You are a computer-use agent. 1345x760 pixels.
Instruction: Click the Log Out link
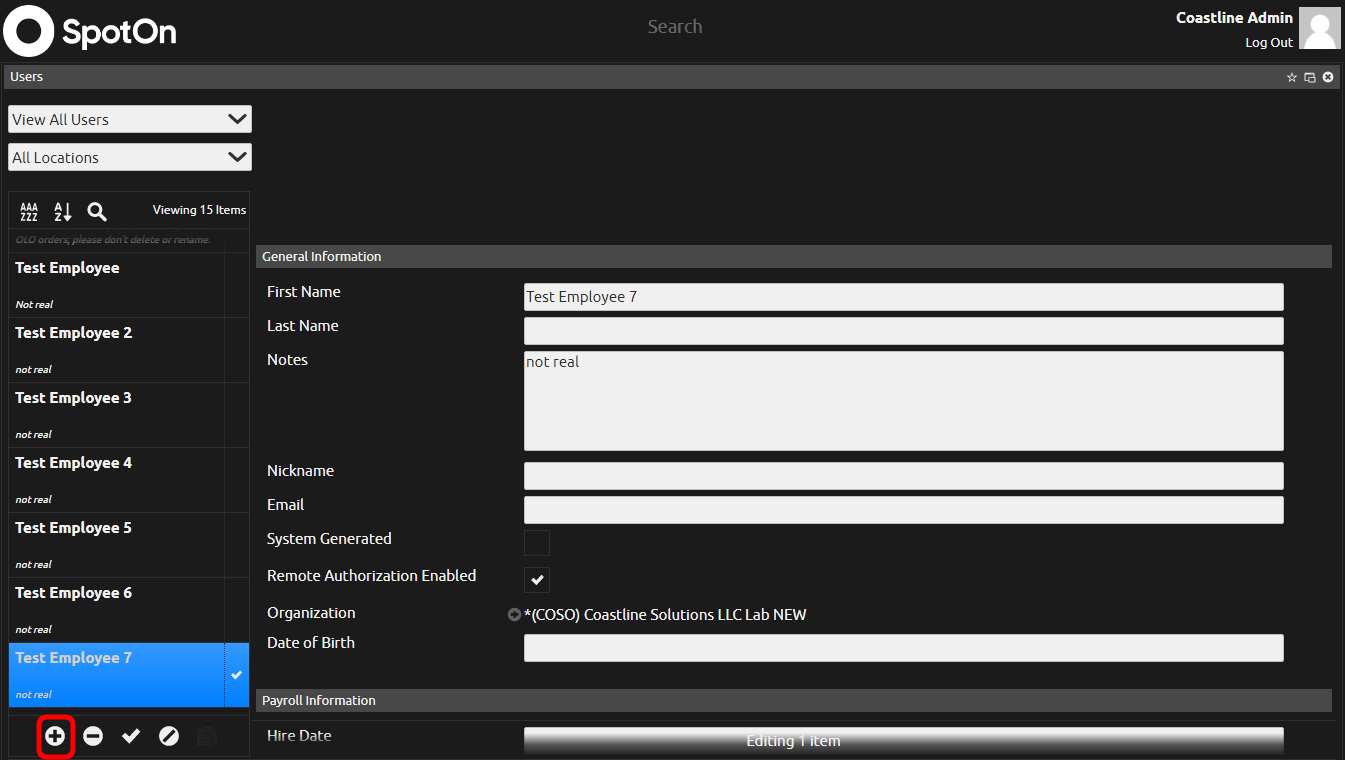[1269, 42]
